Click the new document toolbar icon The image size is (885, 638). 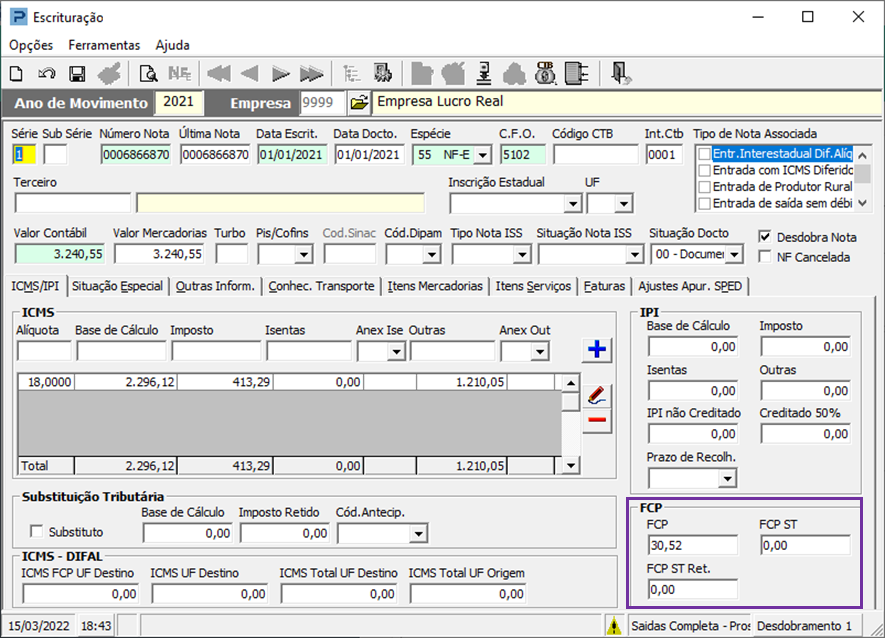(17, 73)
